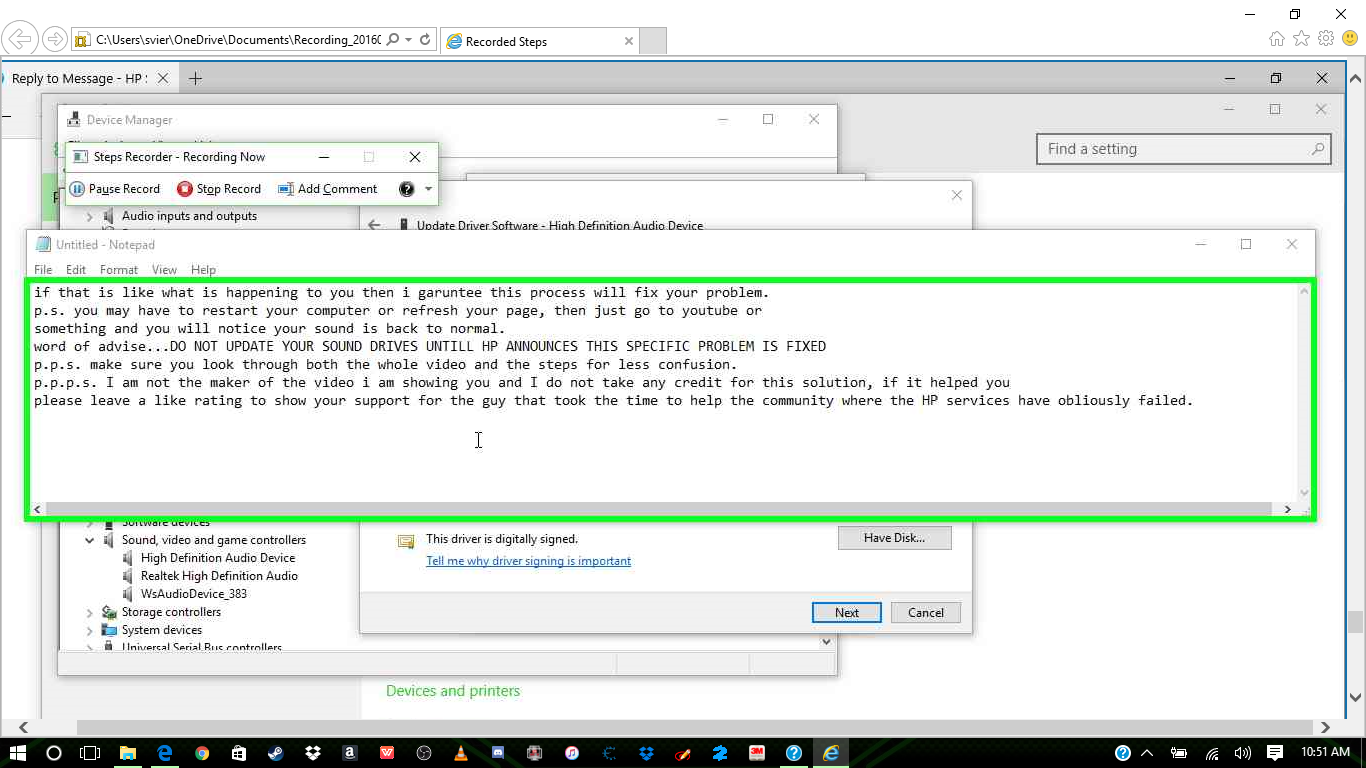Select WsAudioDevice_383 in Device Manager
The height and width of the screenshot is (768, 1366).
194,594
